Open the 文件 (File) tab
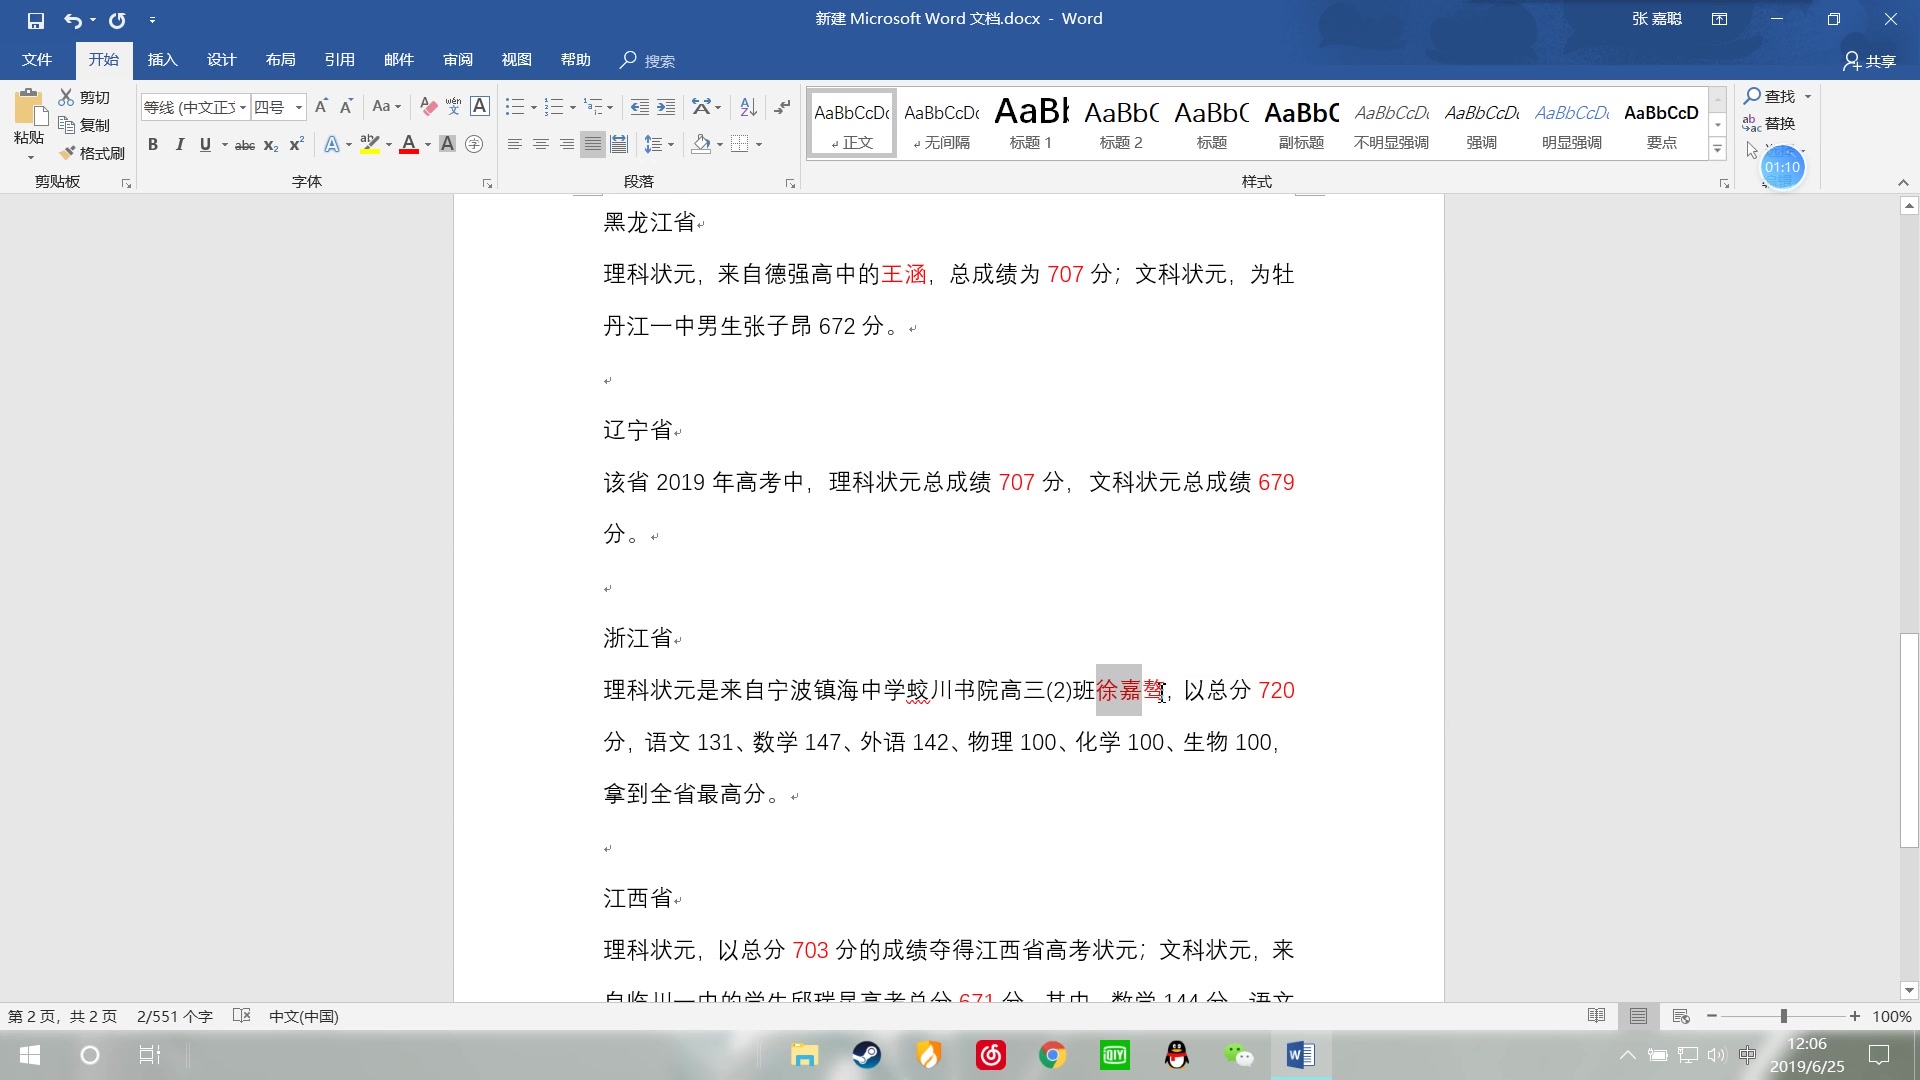This screenshot has width=1920, height=1080. point(37,60)
